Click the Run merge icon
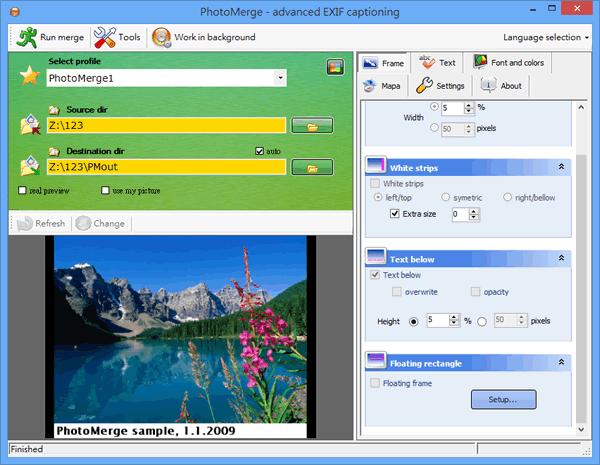The image size is (600, 465). [25, 37]
